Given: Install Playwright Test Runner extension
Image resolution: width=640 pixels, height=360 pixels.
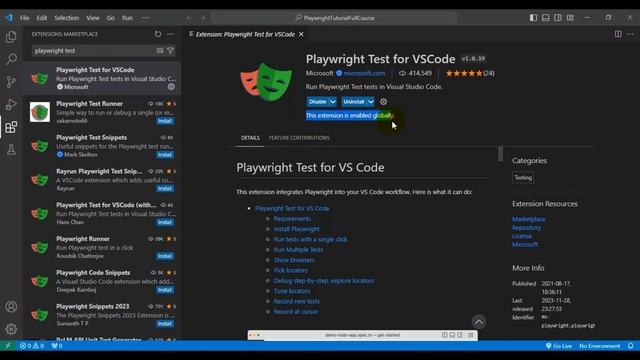Looking at the screenshot, I should coord(165,121).
